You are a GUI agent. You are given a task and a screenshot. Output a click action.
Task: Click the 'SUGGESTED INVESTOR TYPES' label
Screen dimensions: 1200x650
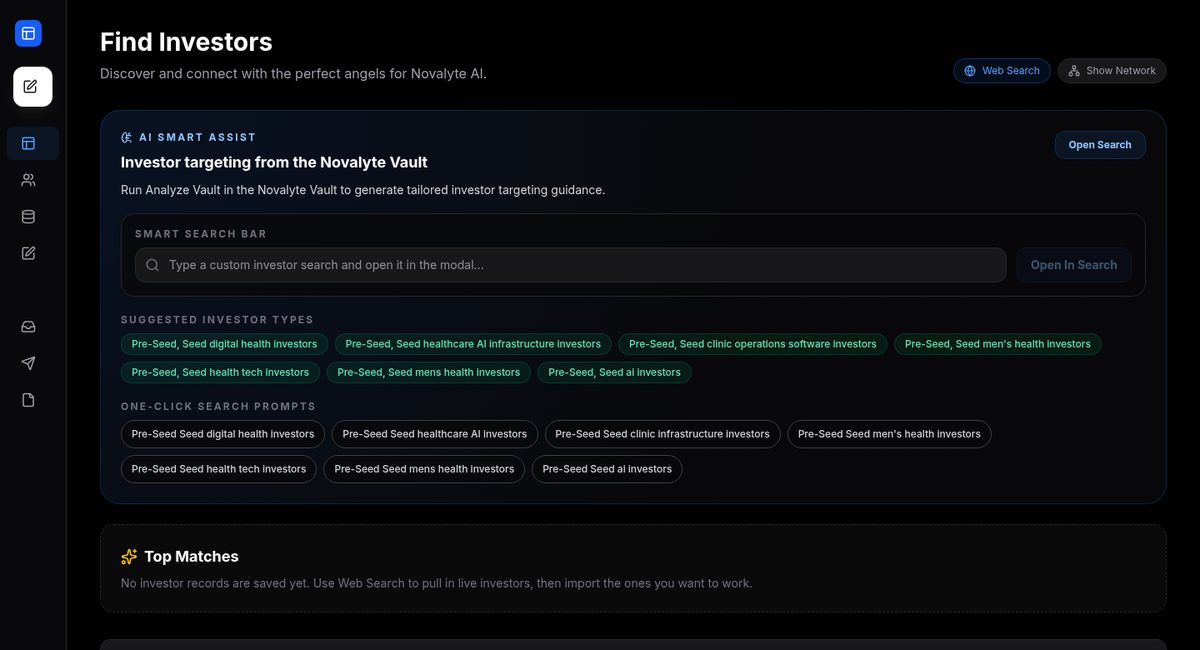coord(217,320)
